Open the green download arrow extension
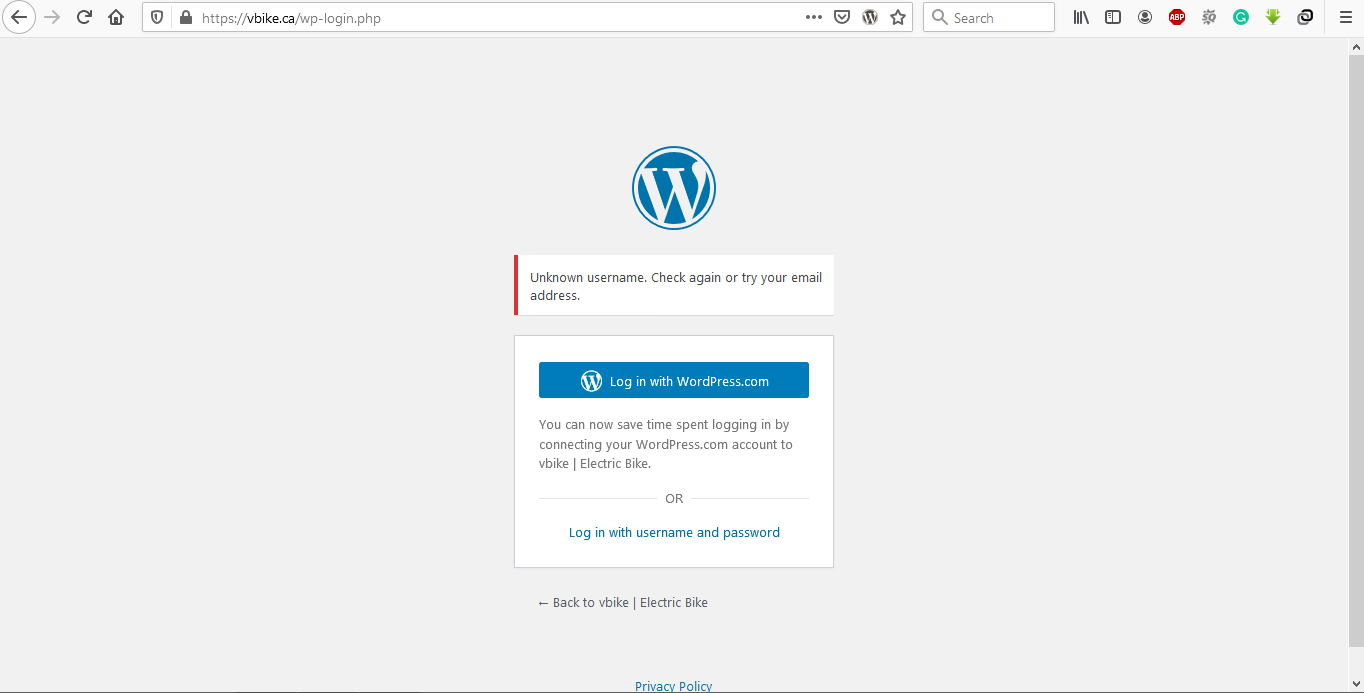 point(1273,17)
